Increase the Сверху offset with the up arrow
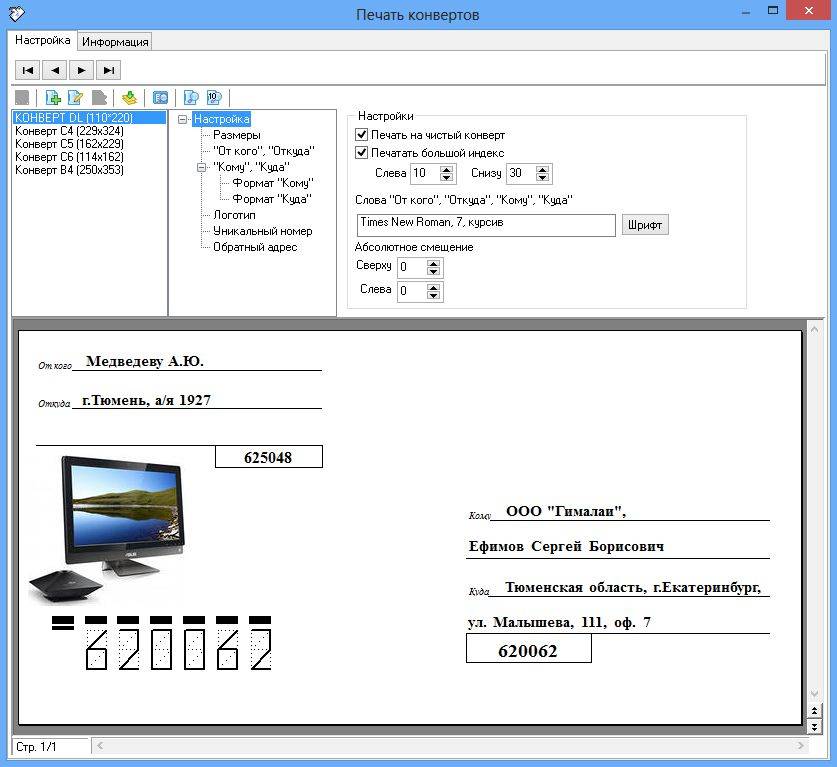The width and height of the screenshot is (837, 767). (434, 263)
